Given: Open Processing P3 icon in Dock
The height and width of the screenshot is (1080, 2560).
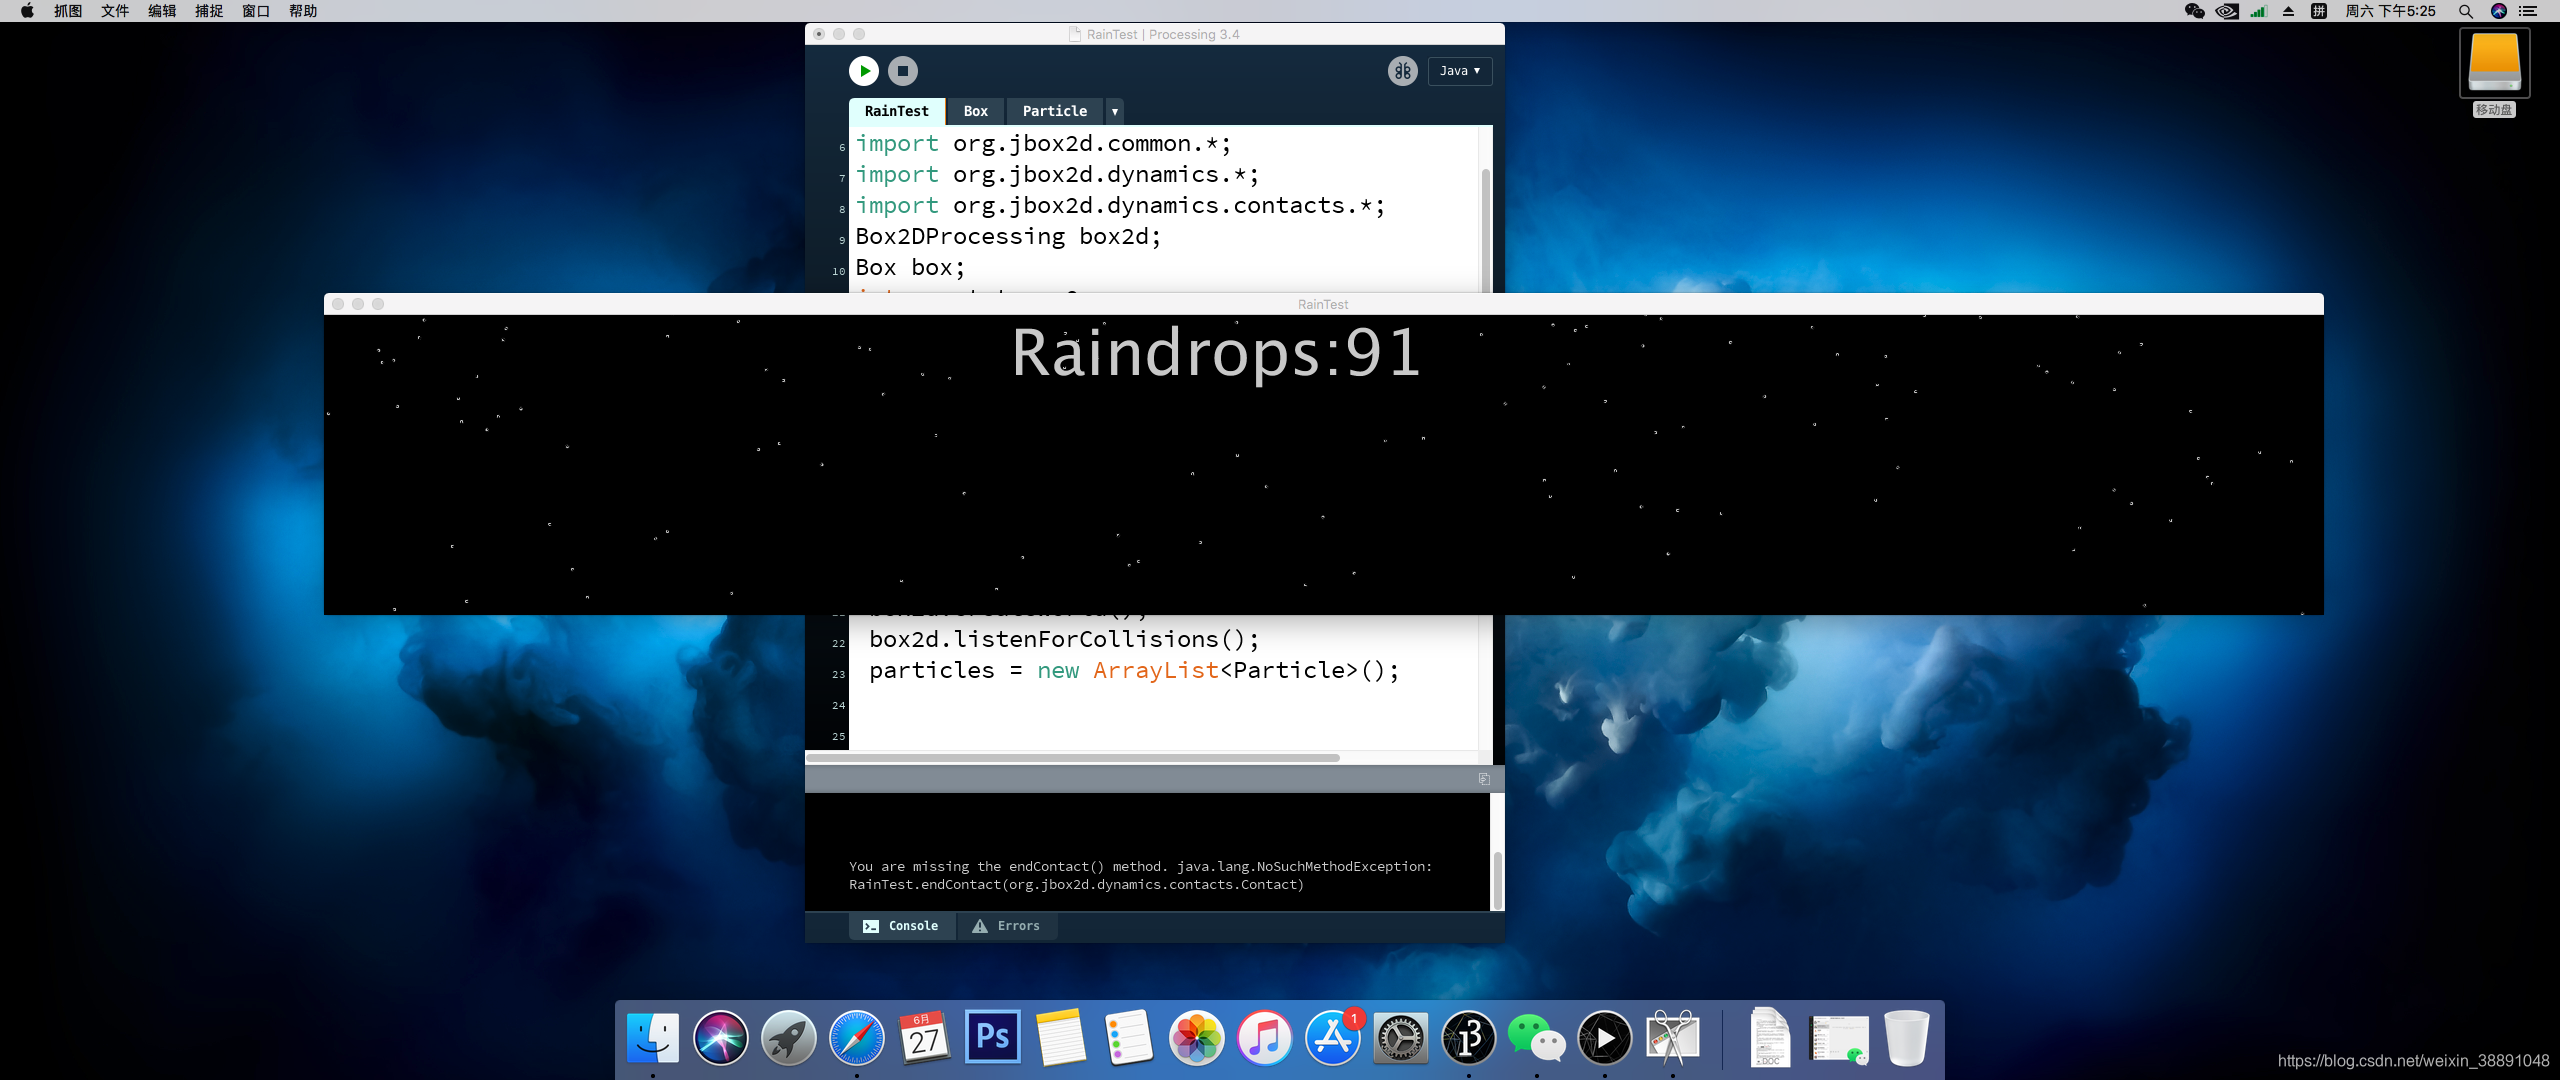Looking at the screenshot, I should point(1468,1038).
